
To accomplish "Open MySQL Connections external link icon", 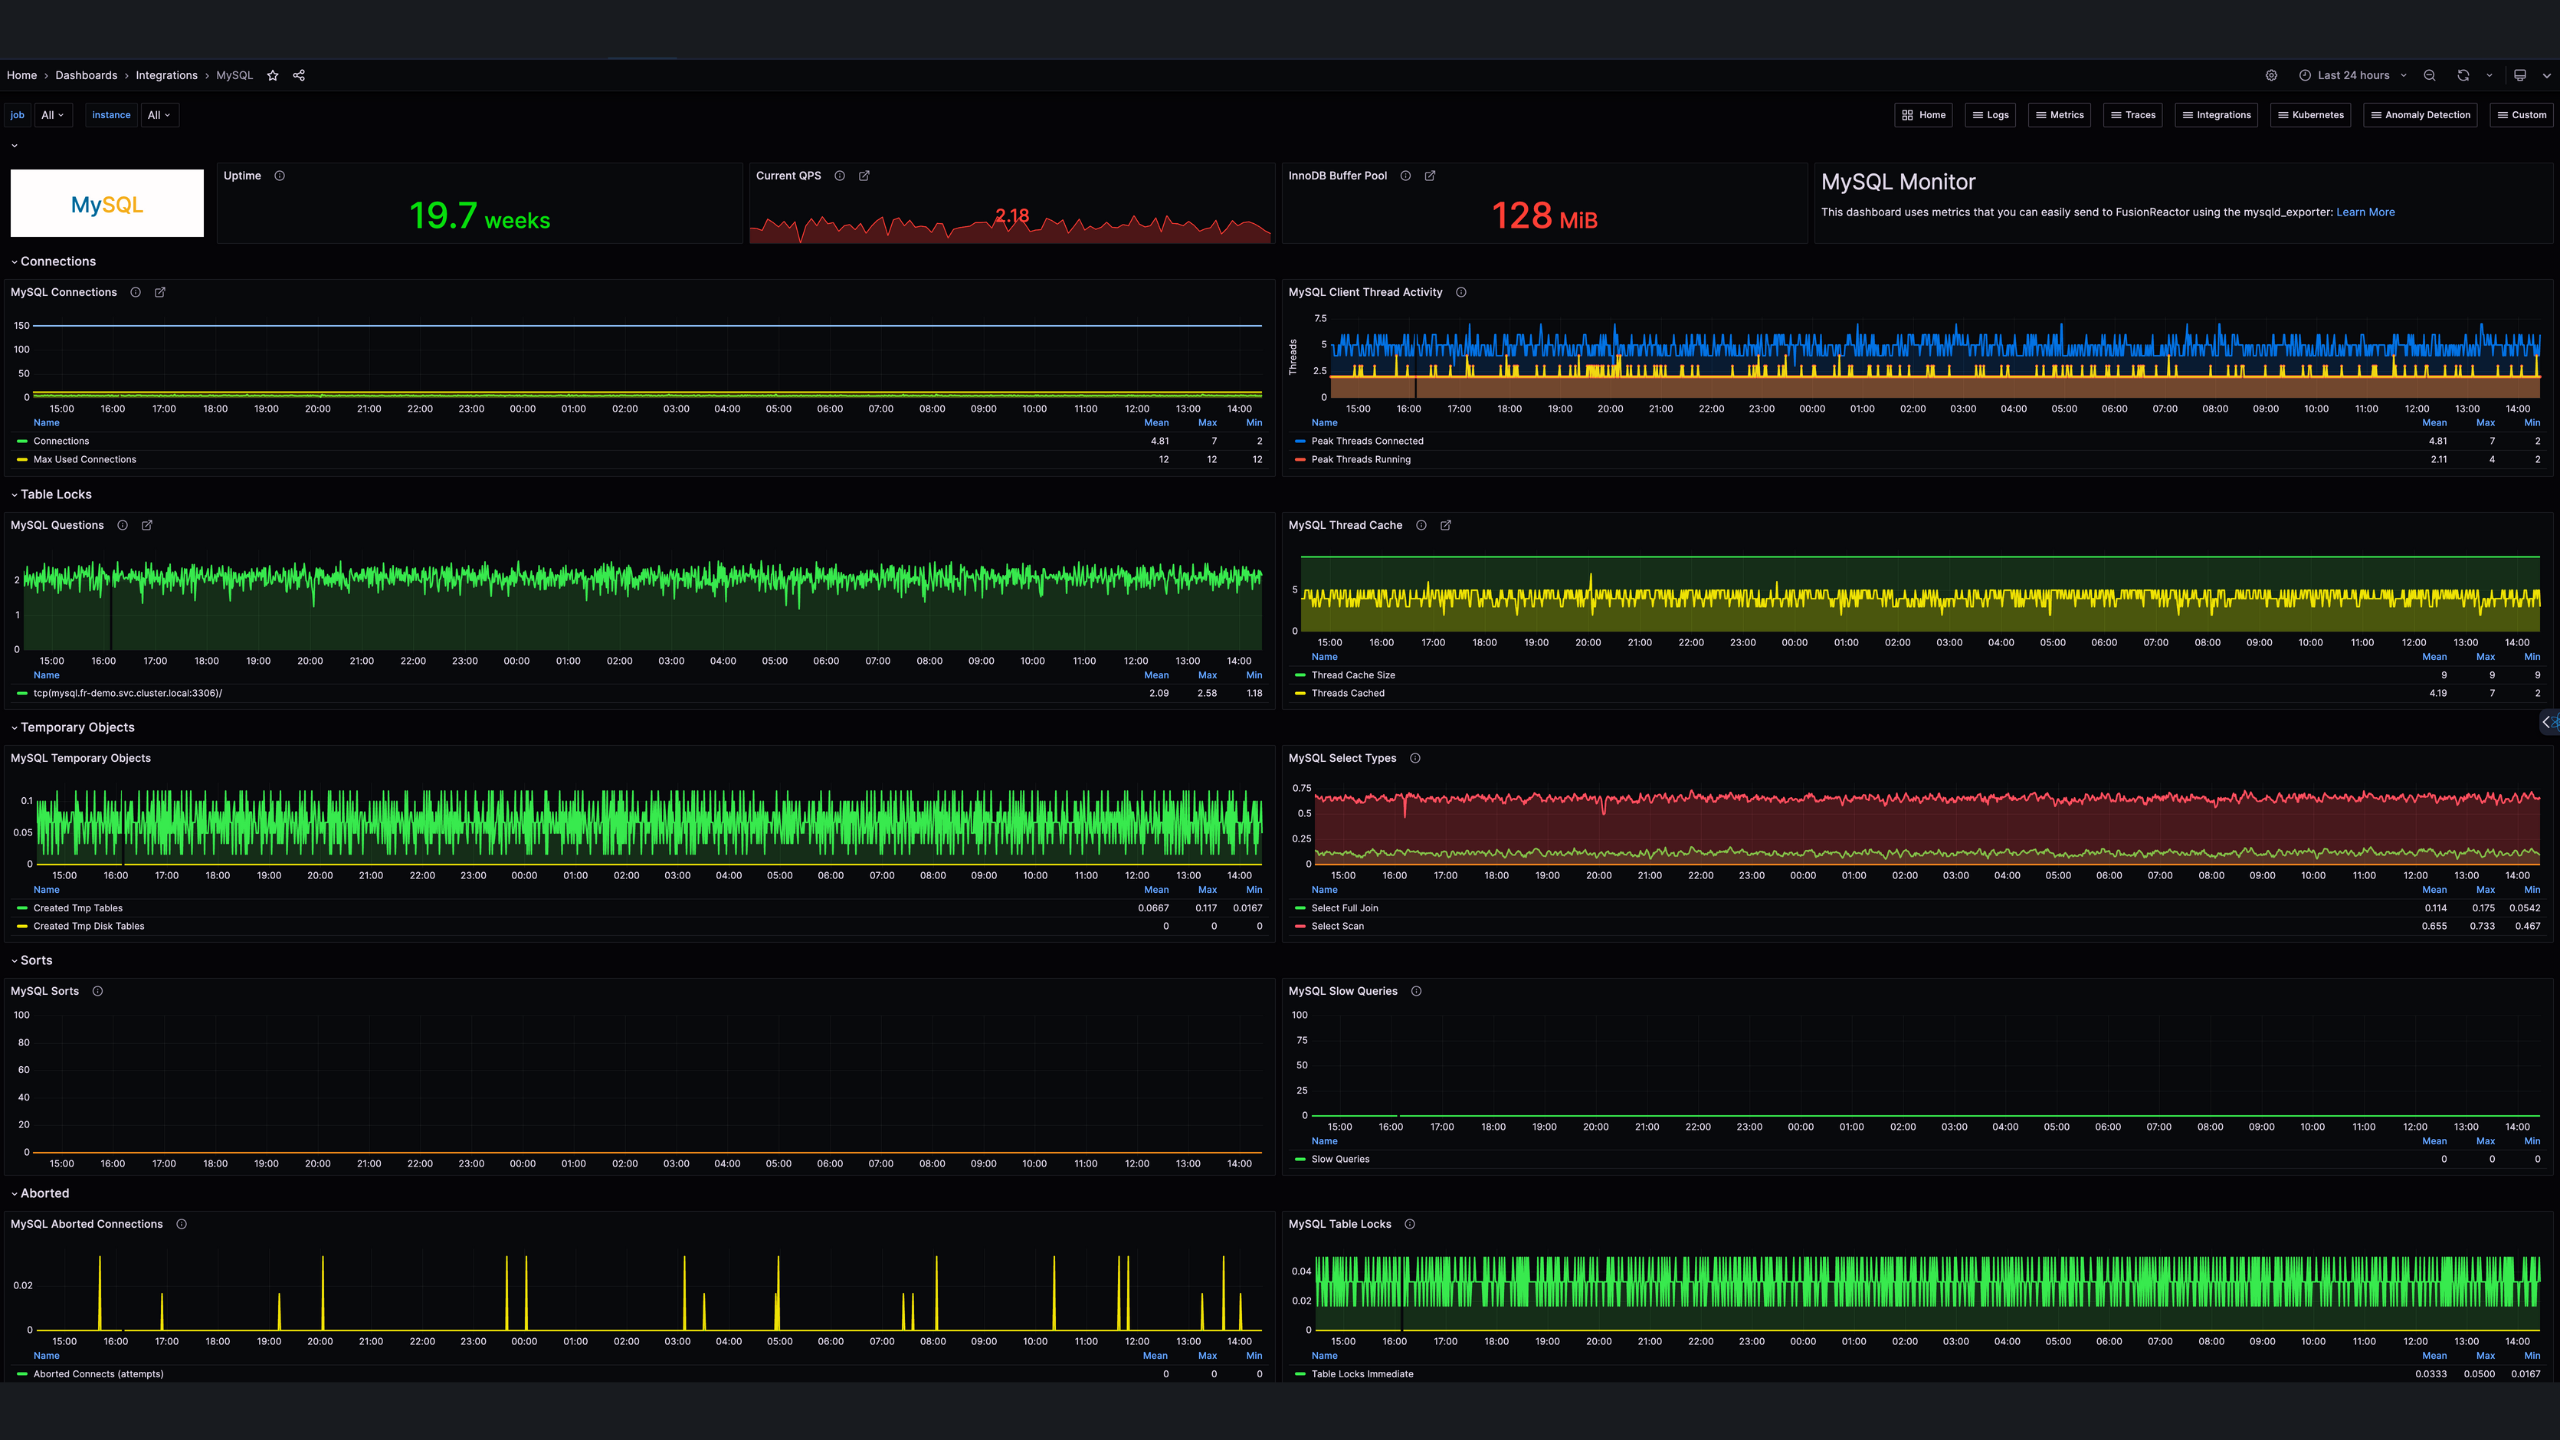I will pos(160,292).
